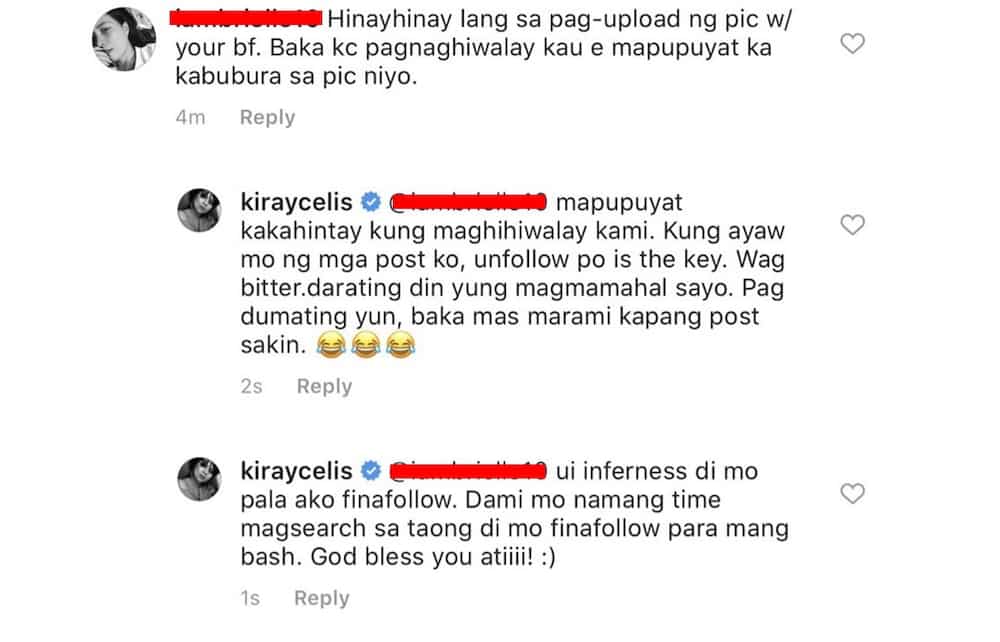
Task: Like the Hinayhinay top comment with heart
Action: point(852,44)
